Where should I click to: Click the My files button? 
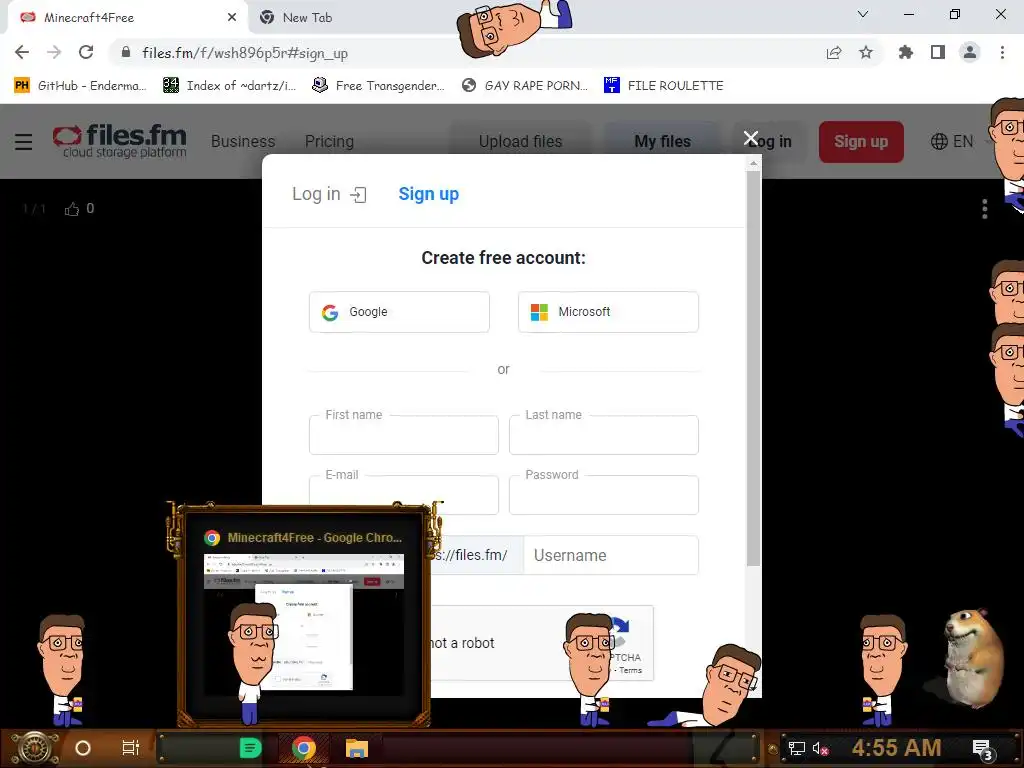coord(662,142)
